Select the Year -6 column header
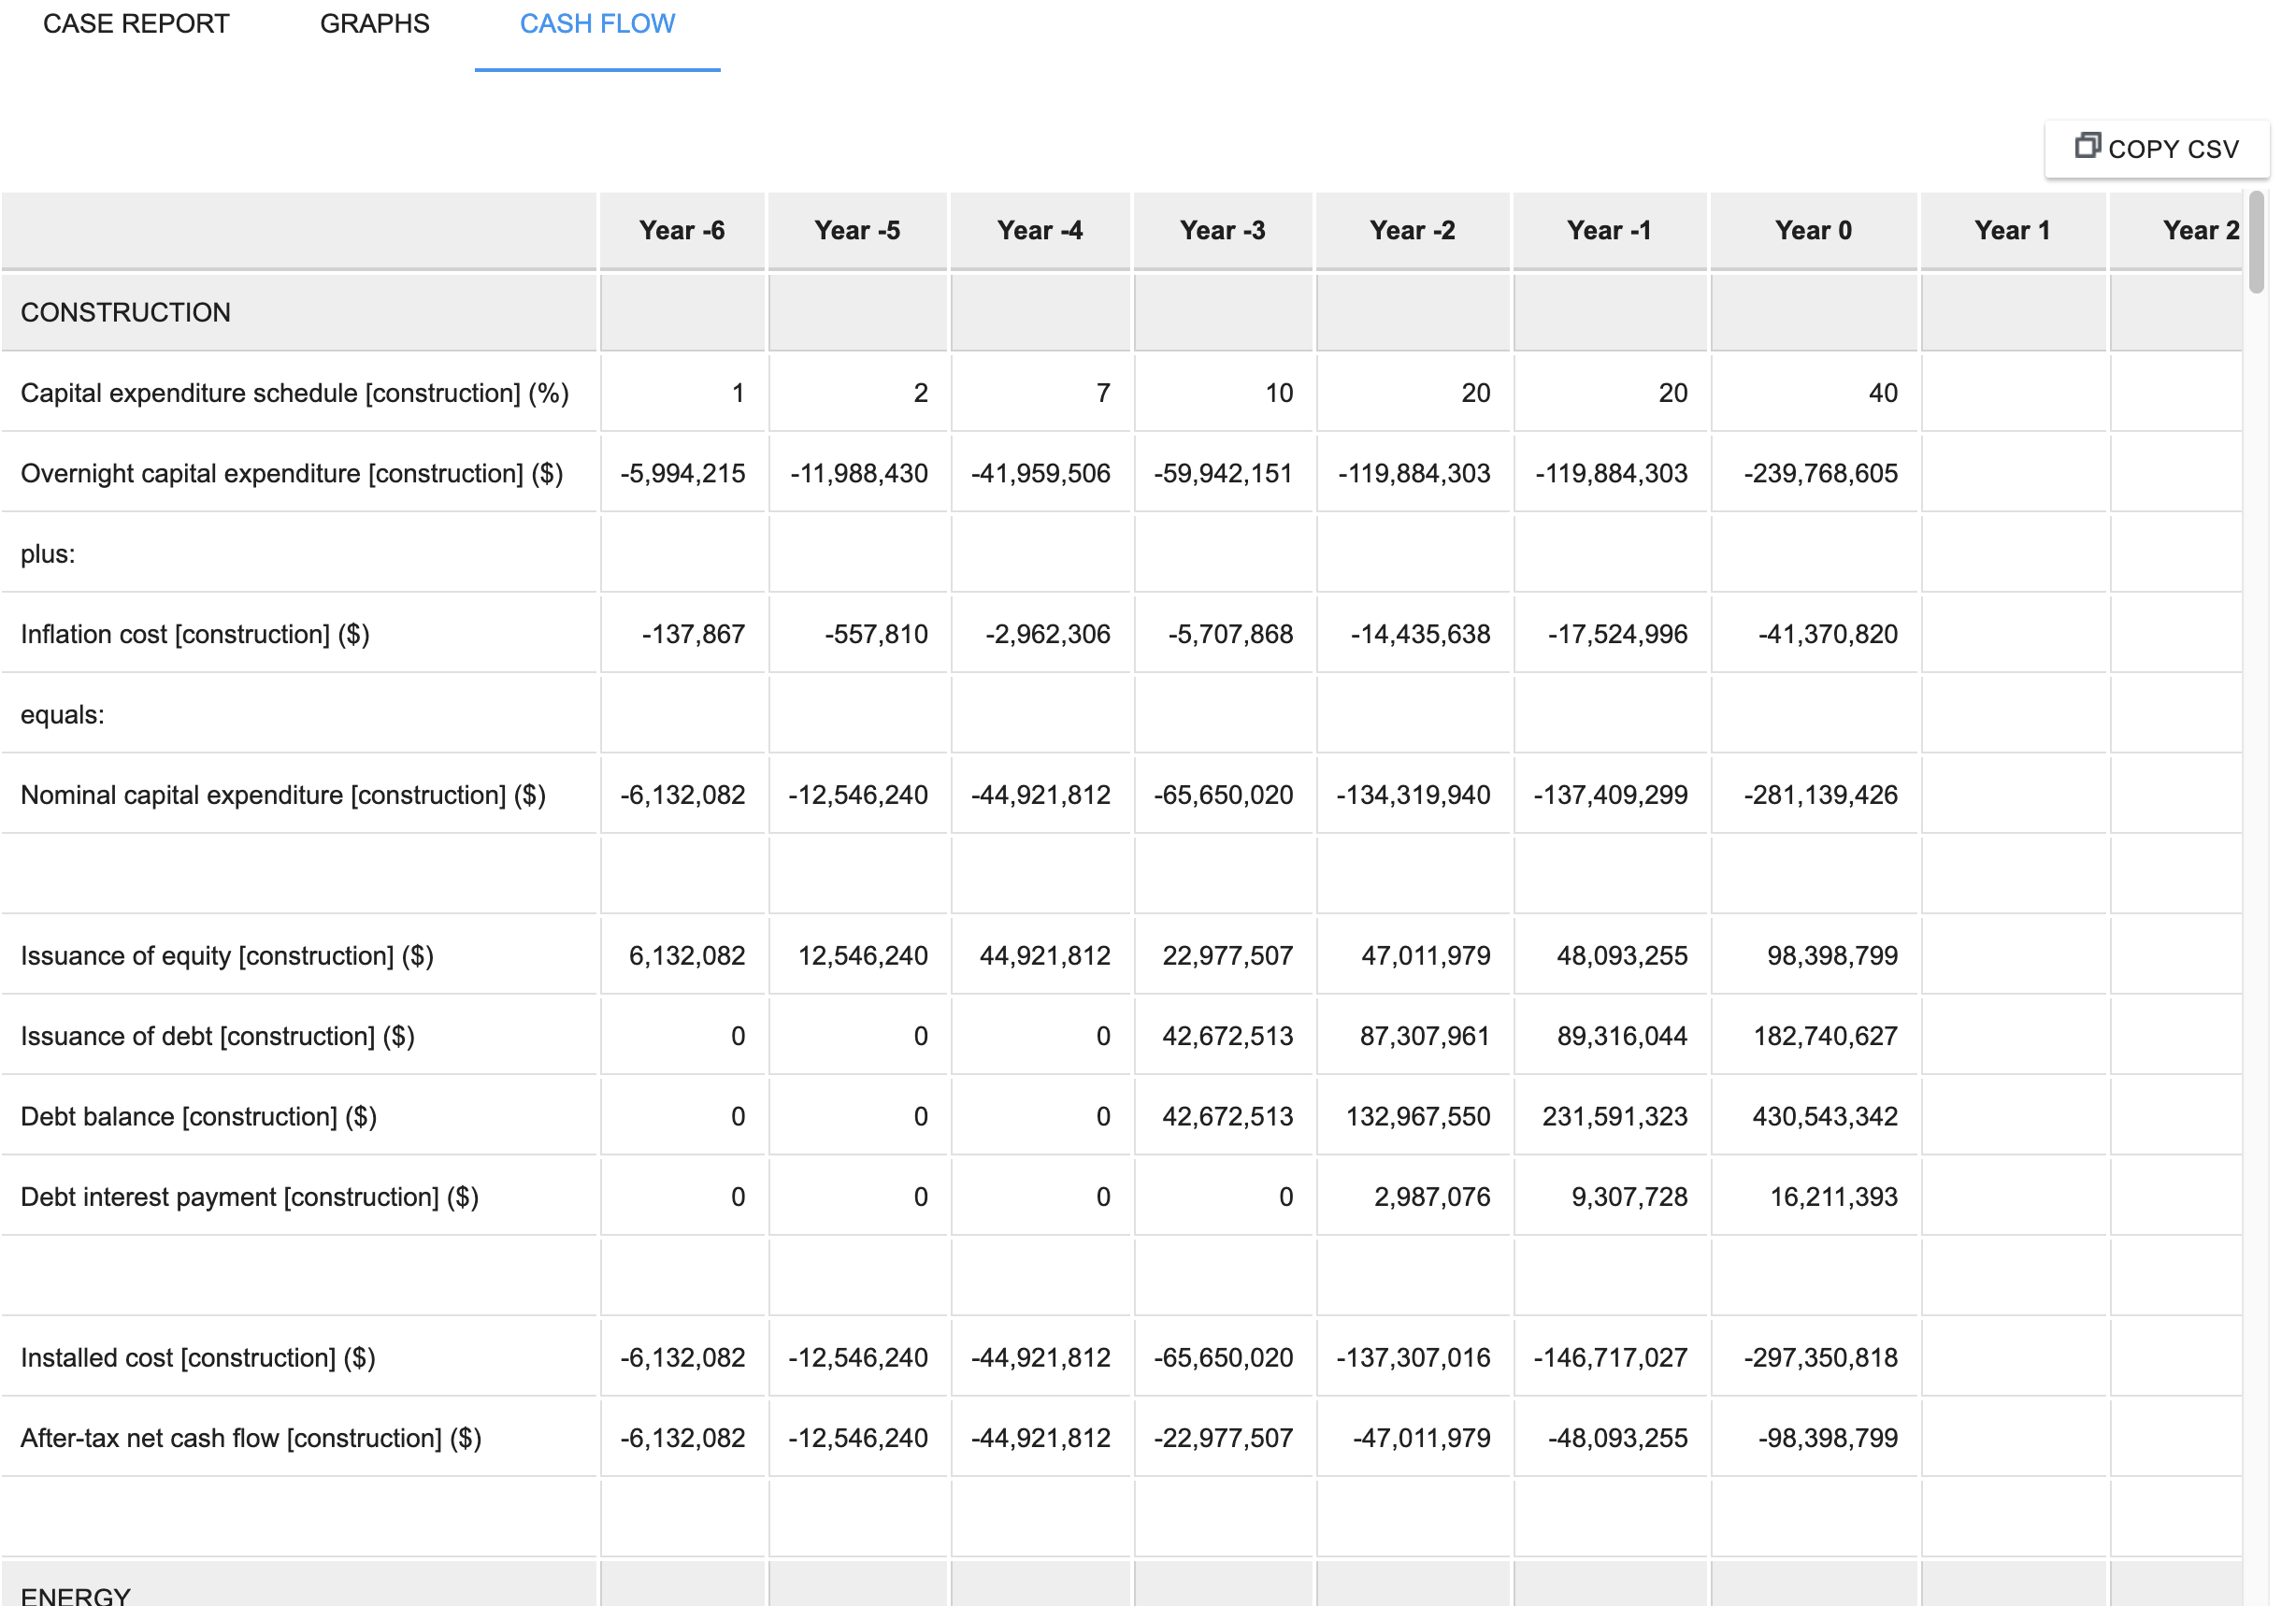 682,230
